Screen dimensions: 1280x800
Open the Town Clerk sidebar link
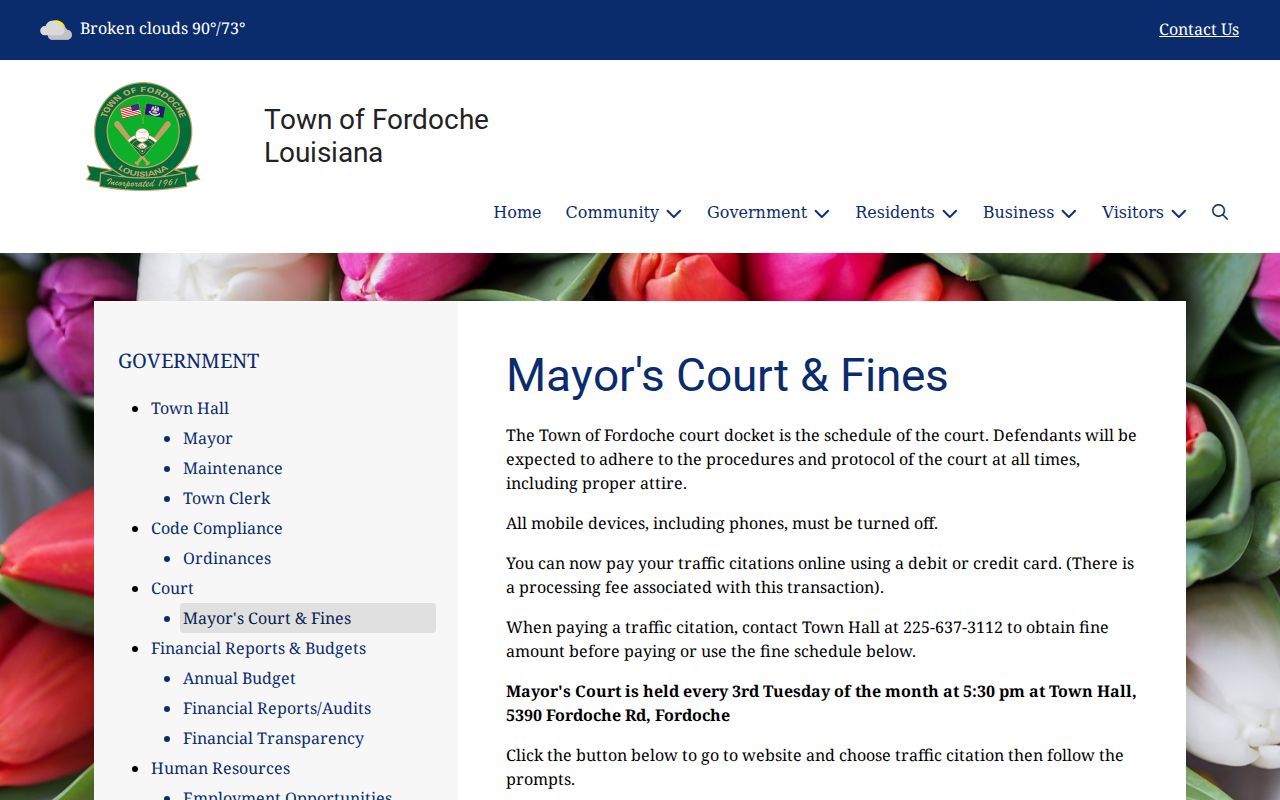227,498
